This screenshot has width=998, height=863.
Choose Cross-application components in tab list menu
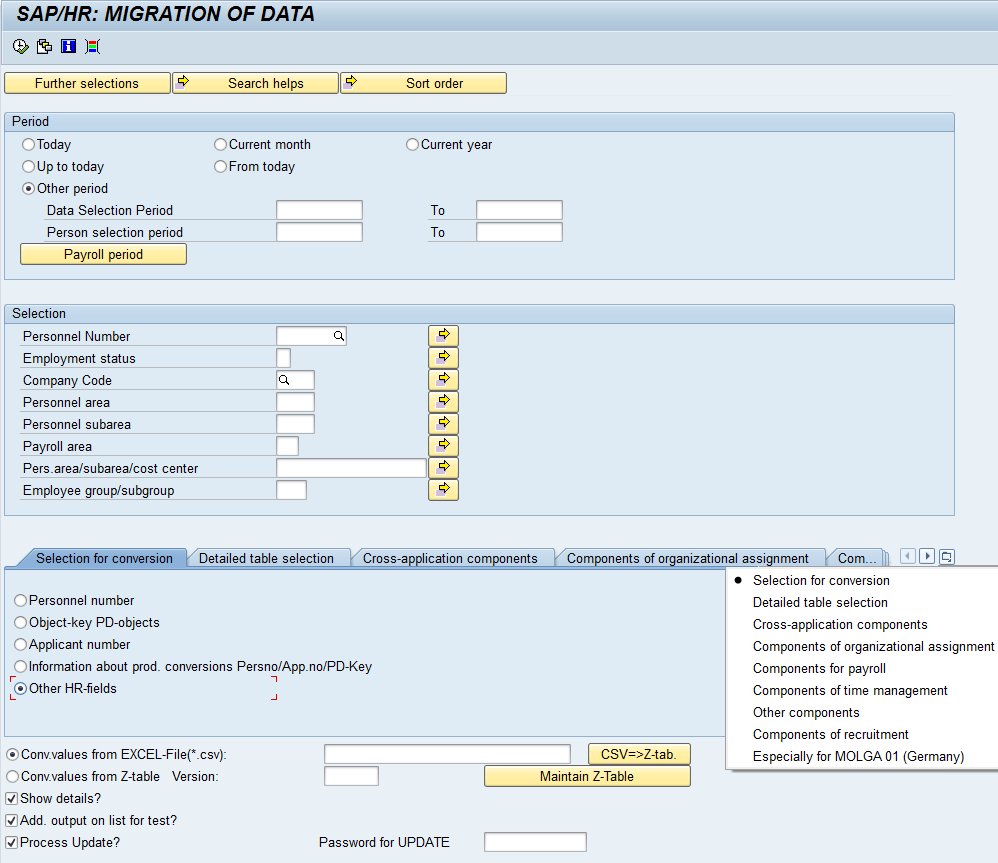click(840, 624)
